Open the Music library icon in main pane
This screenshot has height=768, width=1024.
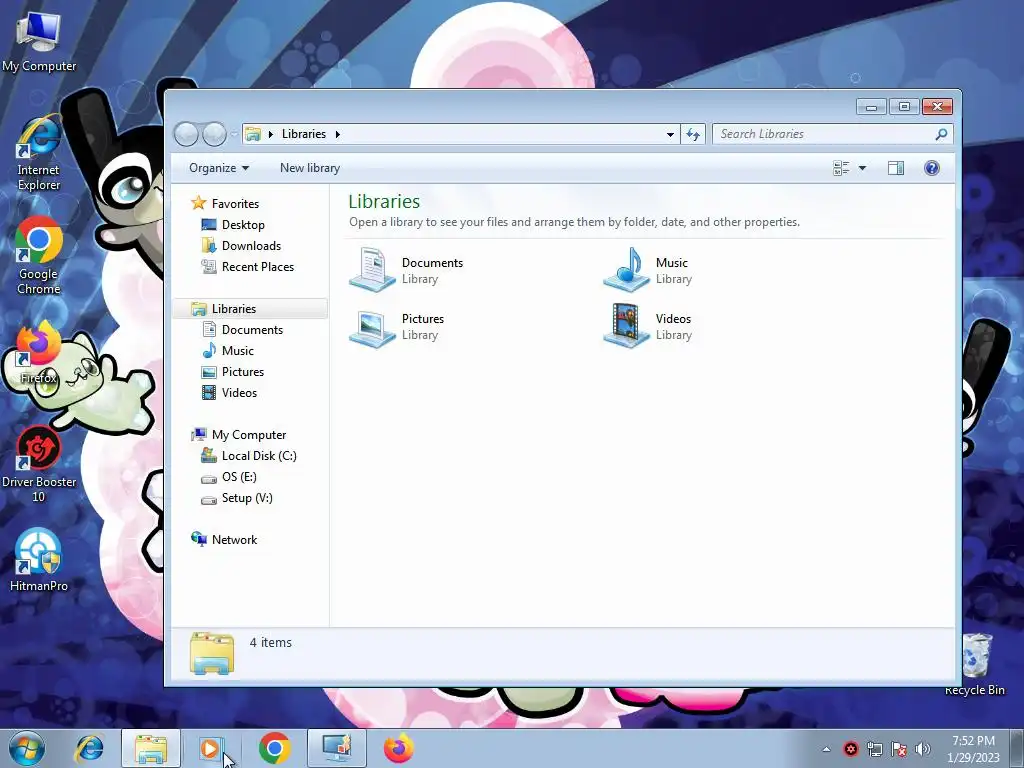tap(626, 269)
